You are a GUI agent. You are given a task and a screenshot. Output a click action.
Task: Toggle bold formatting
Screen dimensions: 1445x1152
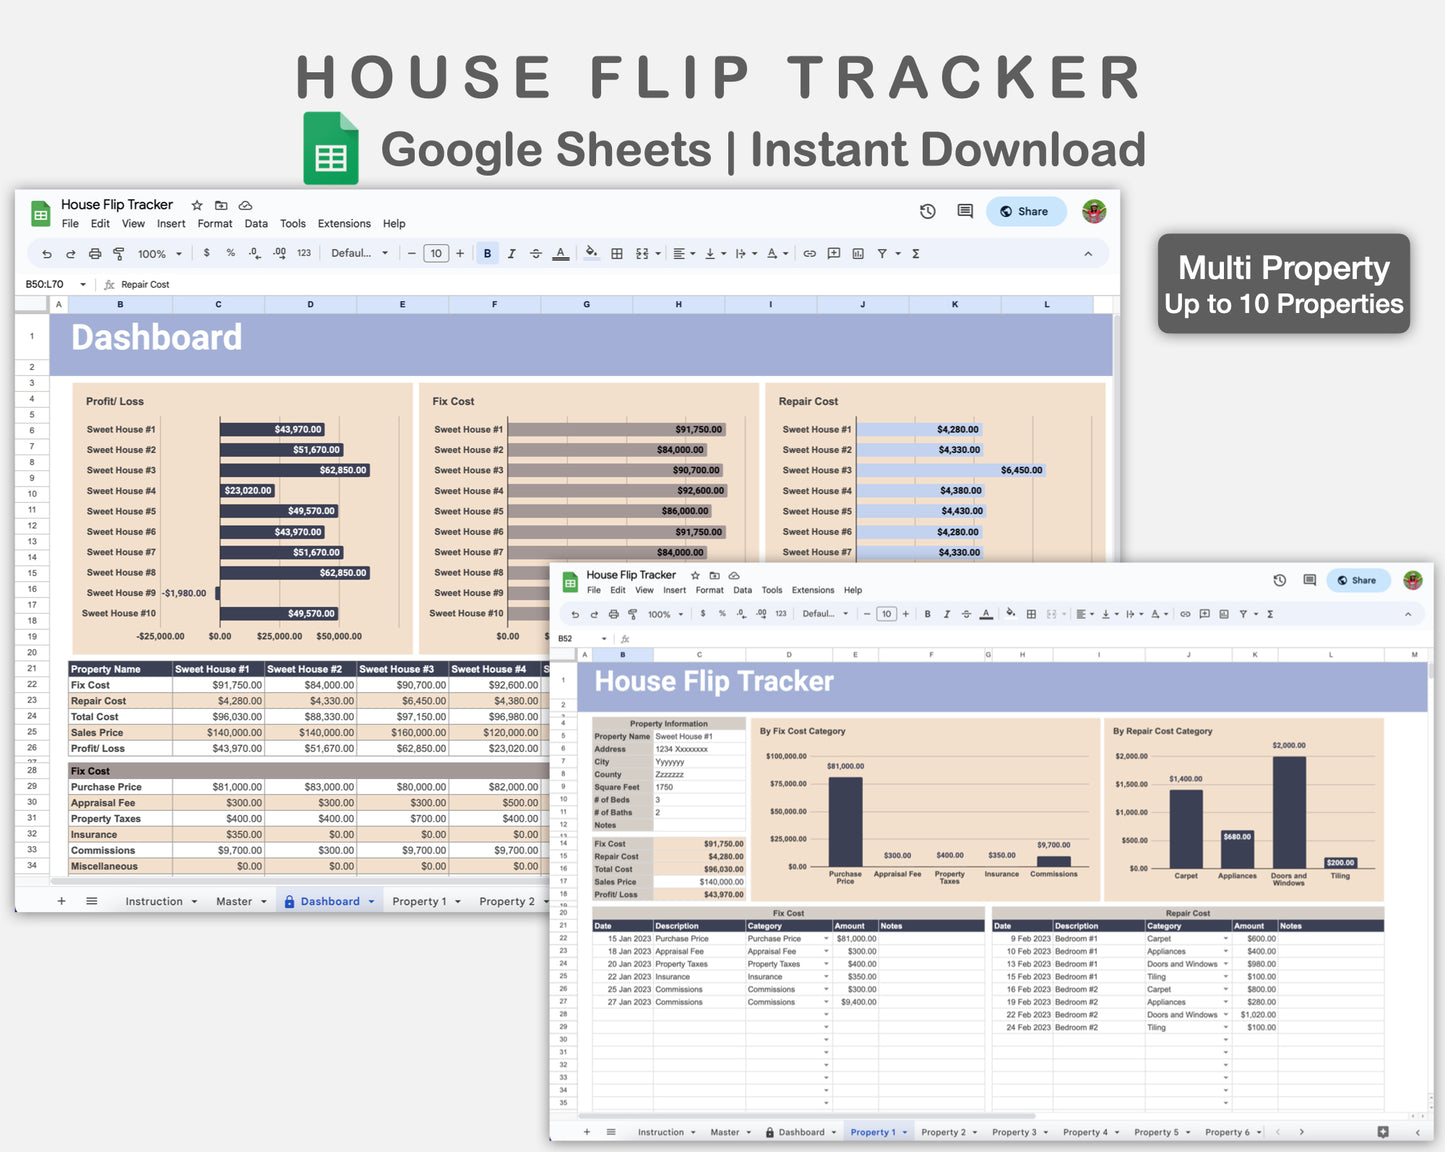(488, 253)
